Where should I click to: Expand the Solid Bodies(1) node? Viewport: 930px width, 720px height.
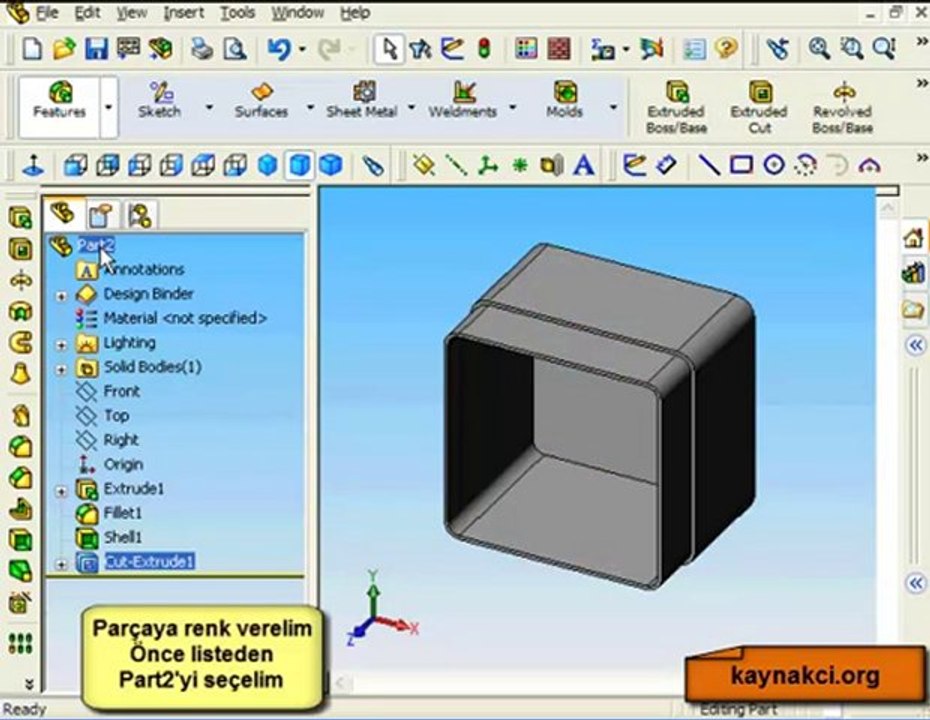pos(61,369)
